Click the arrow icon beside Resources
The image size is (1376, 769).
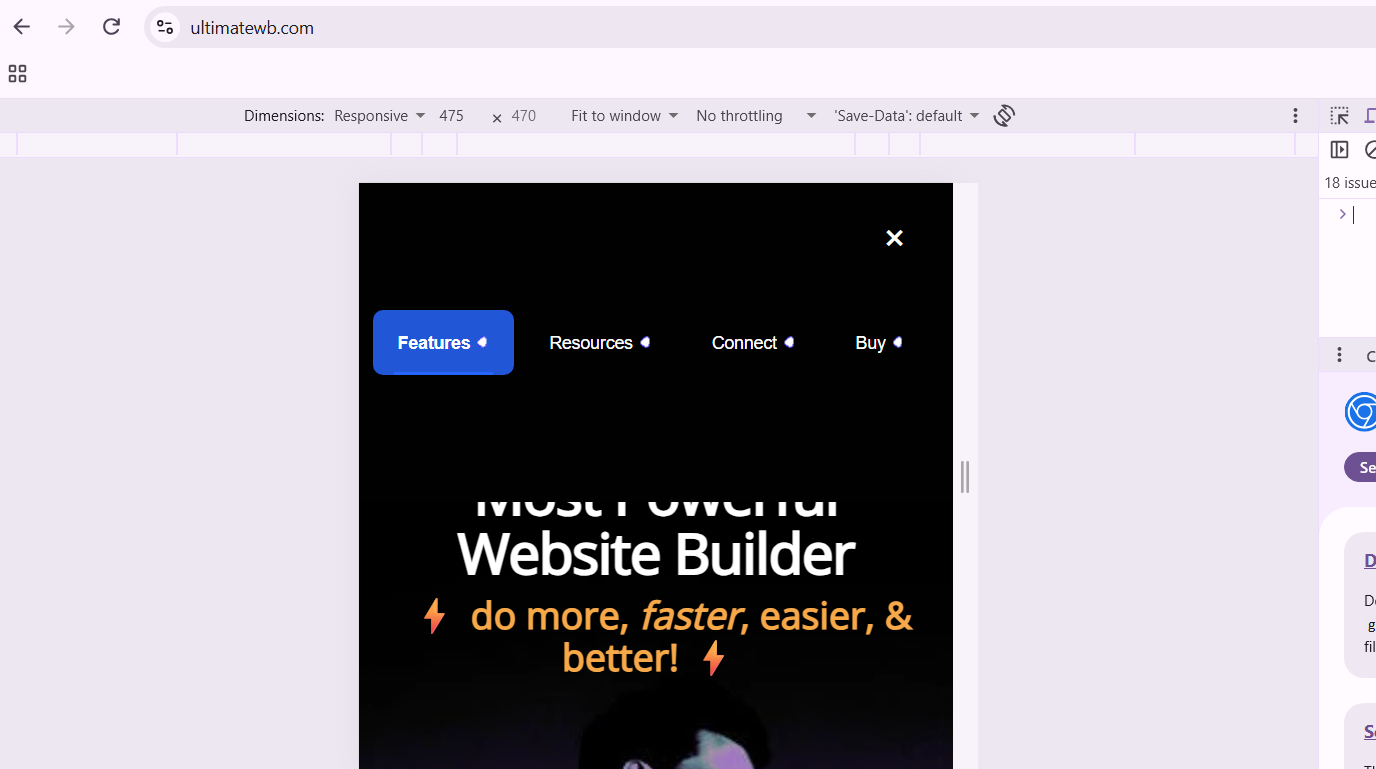(x=645, y=342)
